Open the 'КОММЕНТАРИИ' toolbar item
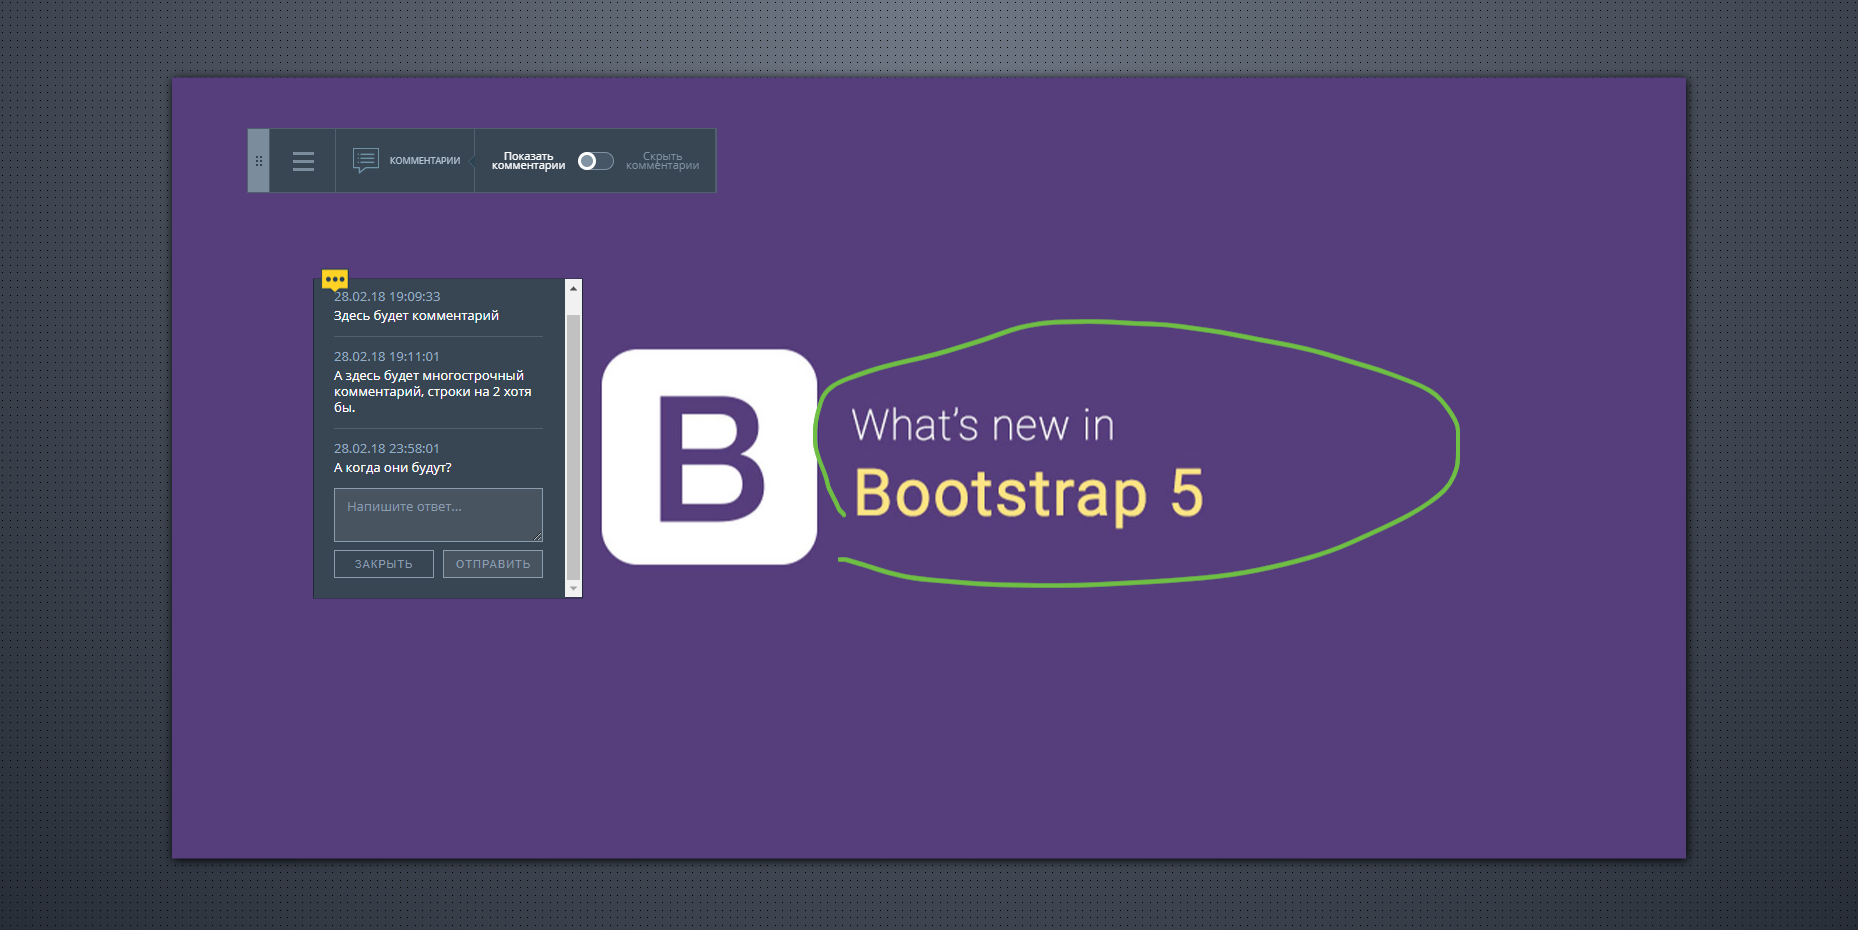Viewport: 1858px width, 930px height. 424,161
